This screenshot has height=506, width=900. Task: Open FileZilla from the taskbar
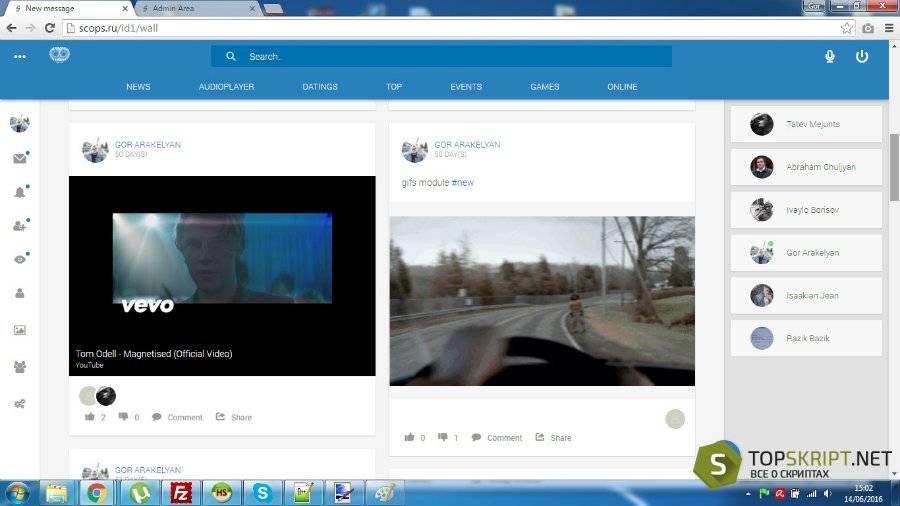[x=180, y=493]
